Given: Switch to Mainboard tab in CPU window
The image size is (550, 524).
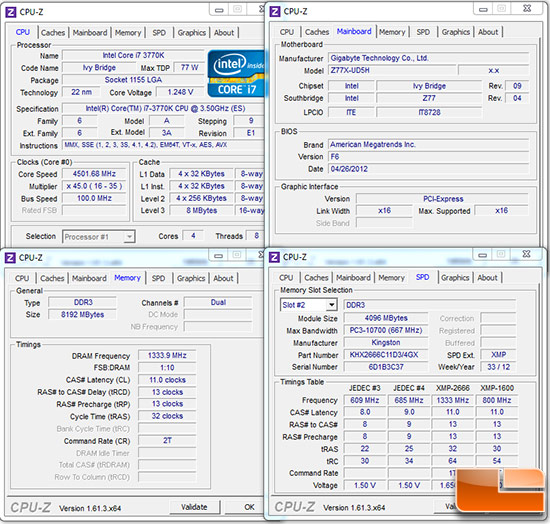Looking at the screenshot, I should click(90, 33).
